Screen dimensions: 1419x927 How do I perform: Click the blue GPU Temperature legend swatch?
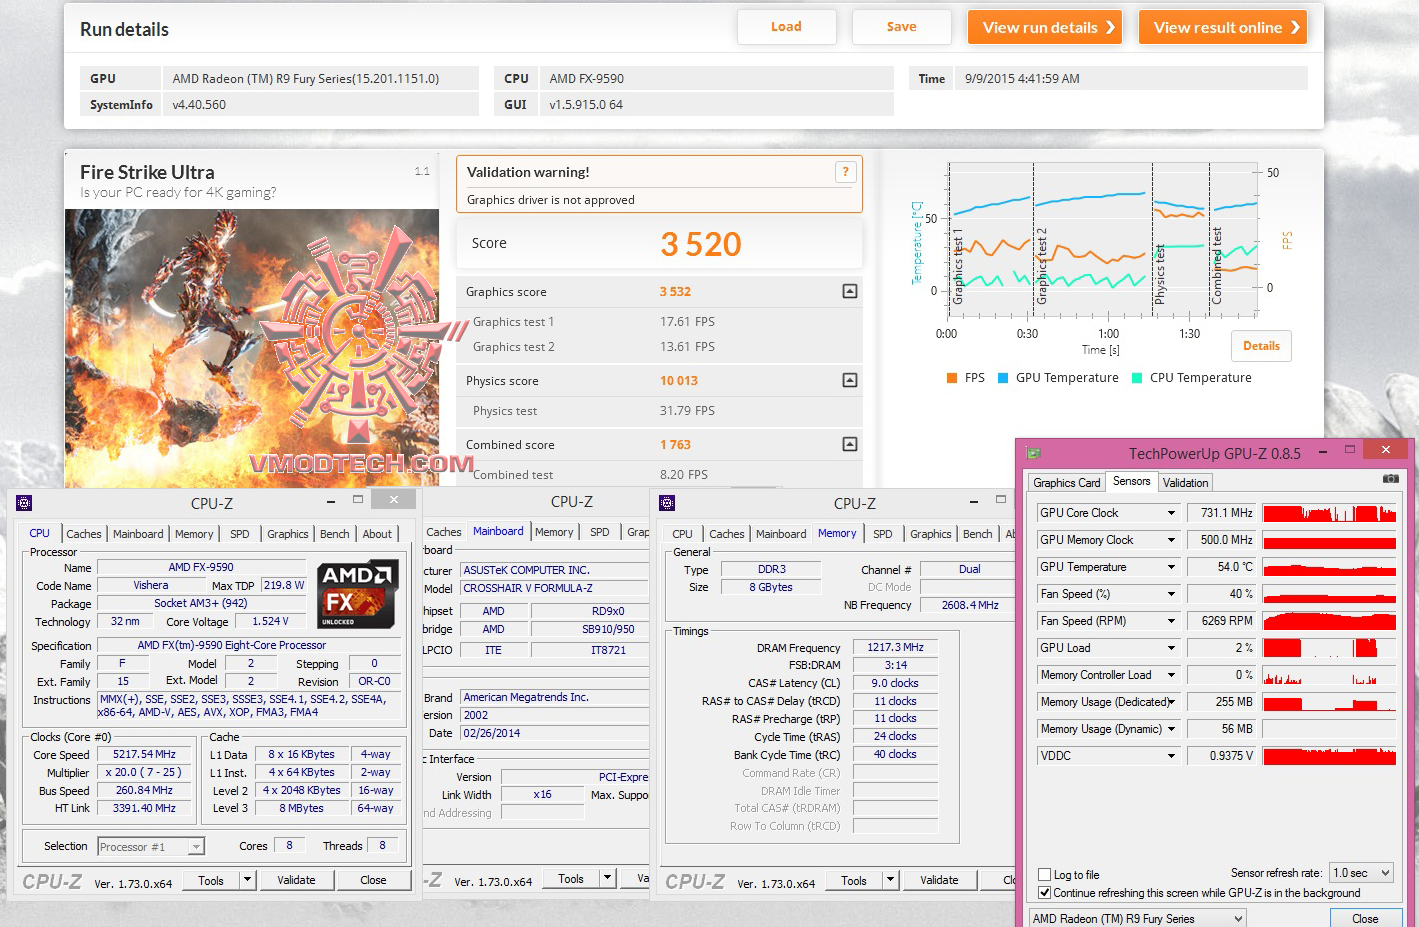(x=1003, y=378)
